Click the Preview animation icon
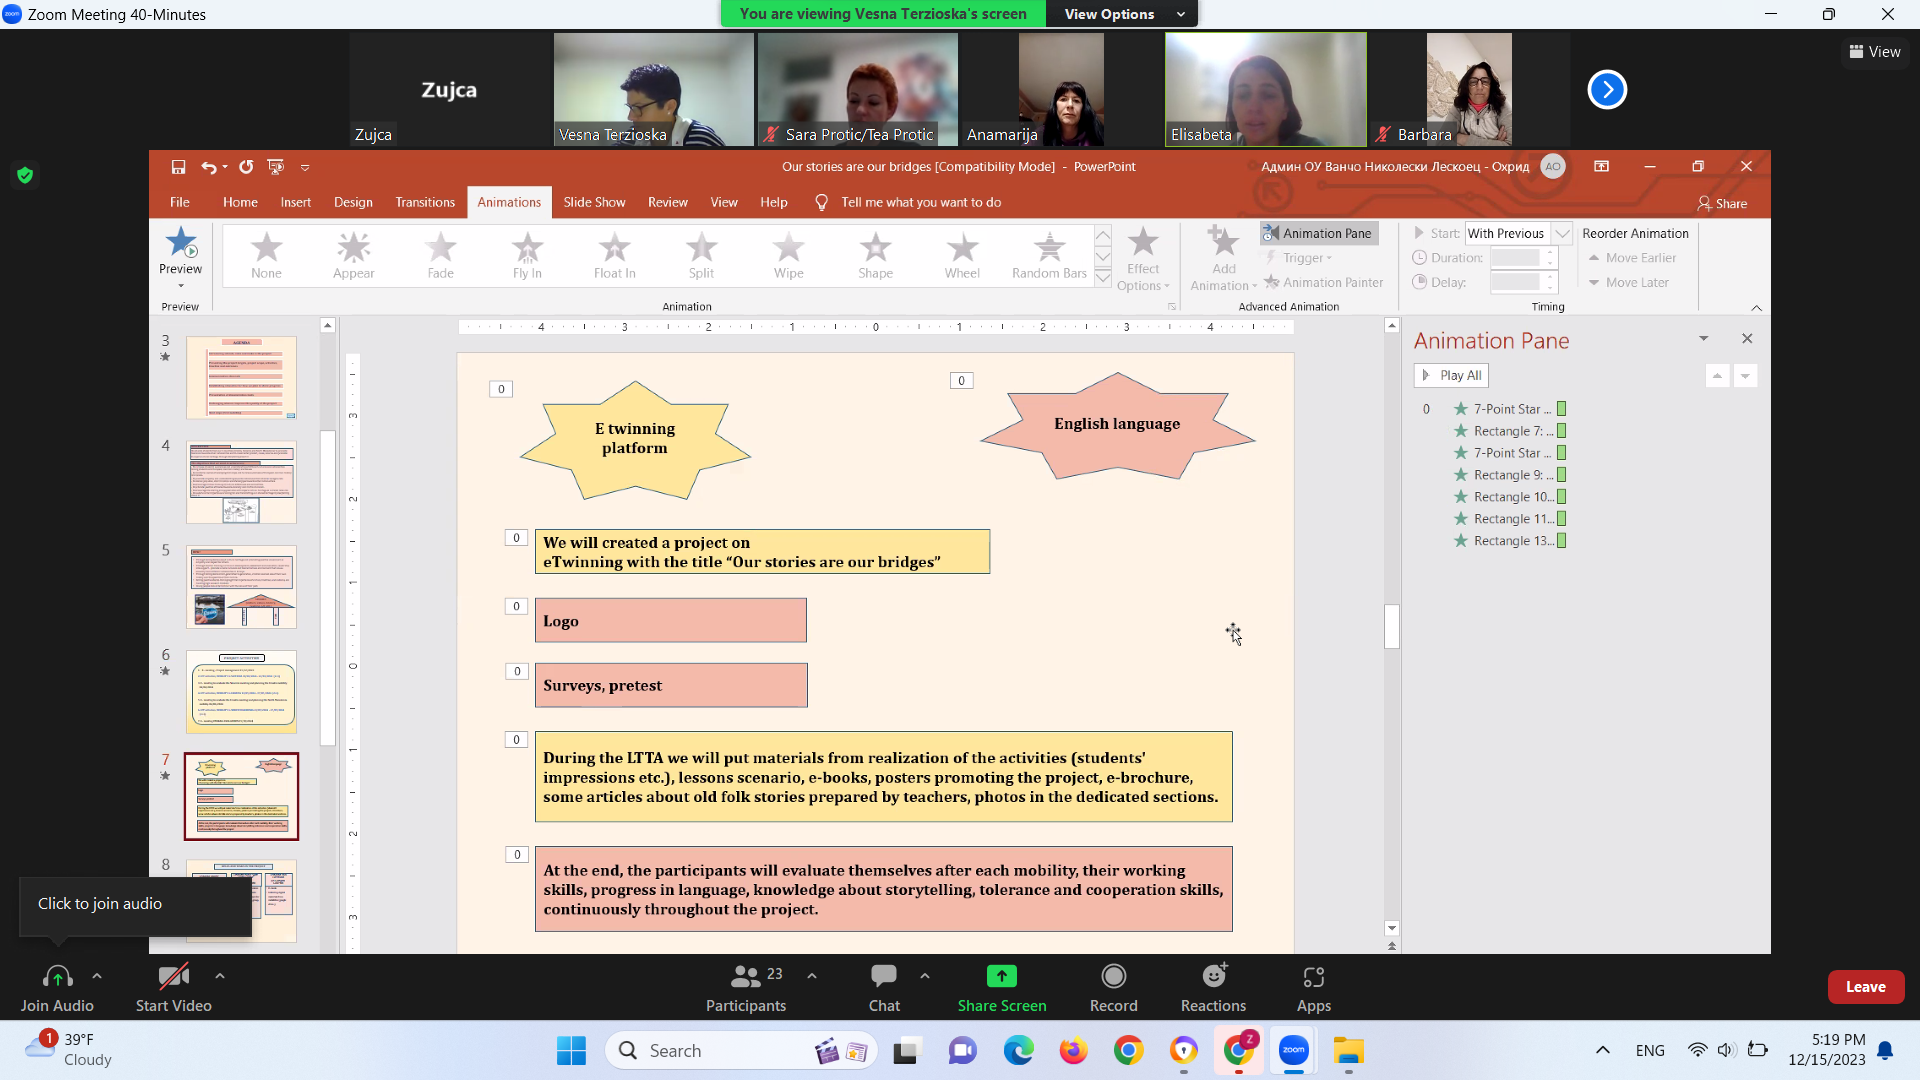 click(x=180, y=243)
